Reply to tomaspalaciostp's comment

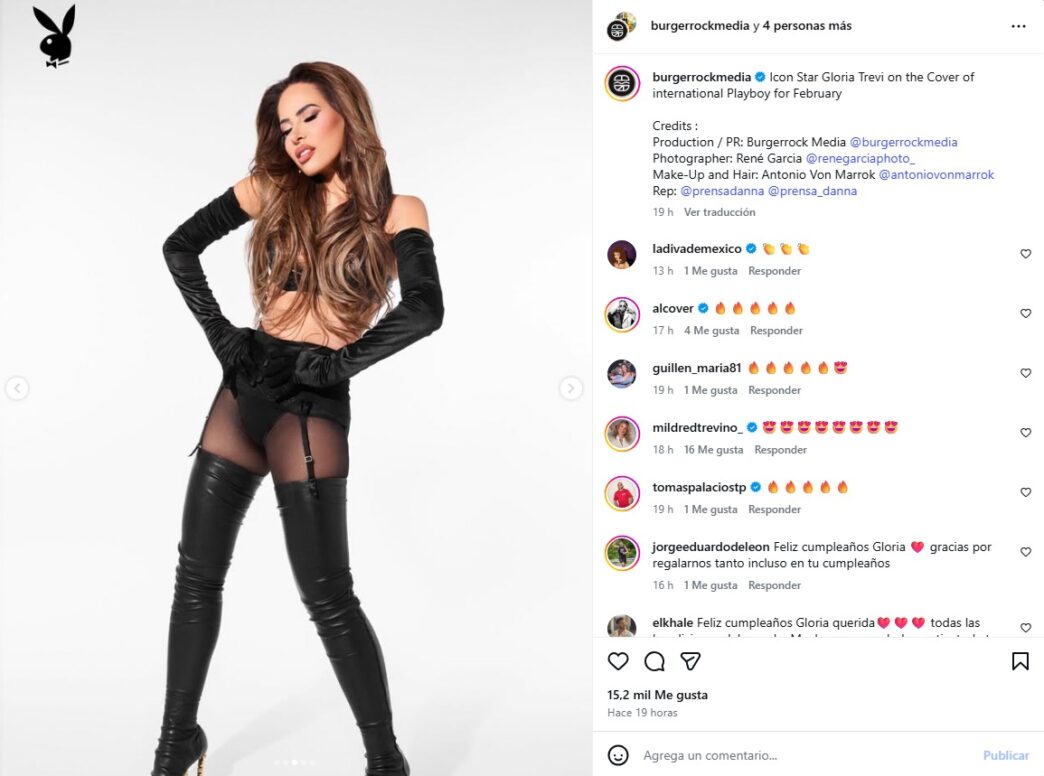774,509
